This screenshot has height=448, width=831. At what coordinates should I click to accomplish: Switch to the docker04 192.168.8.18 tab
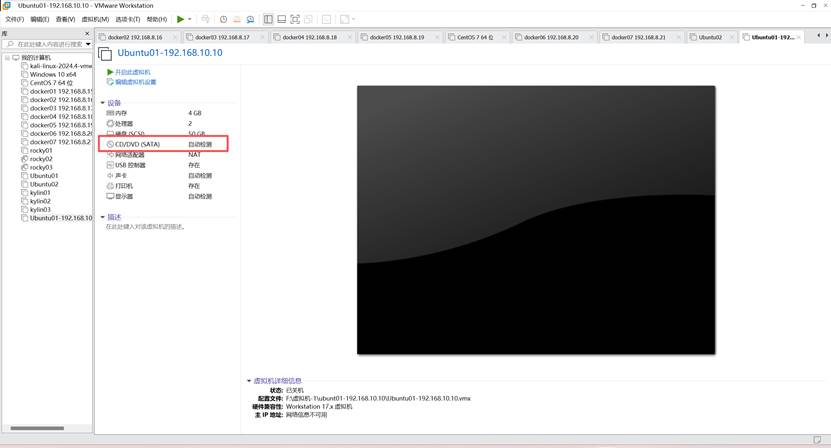[310, 37]
